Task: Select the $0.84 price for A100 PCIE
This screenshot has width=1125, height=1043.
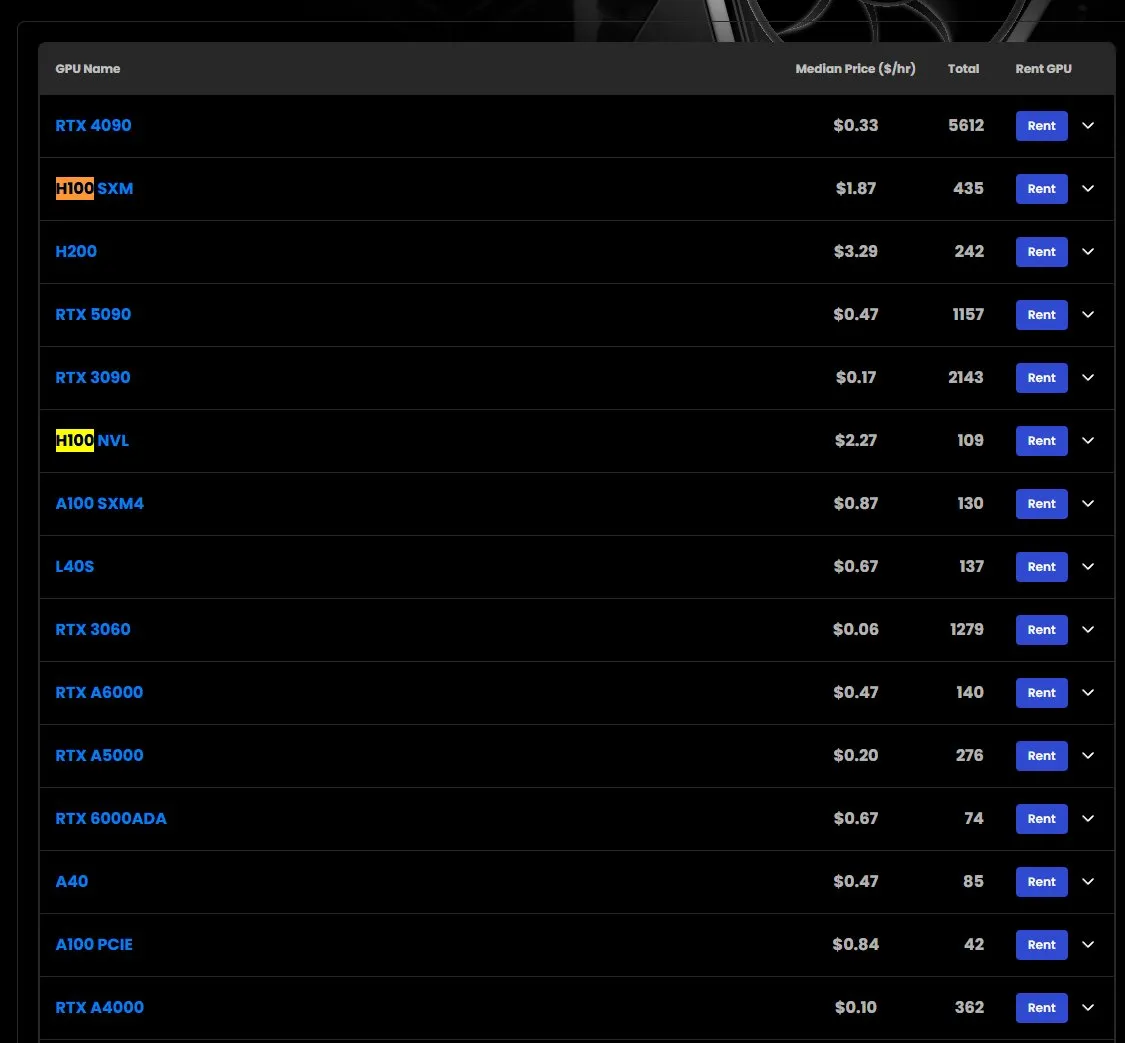Action: click(x=855, y=945)
